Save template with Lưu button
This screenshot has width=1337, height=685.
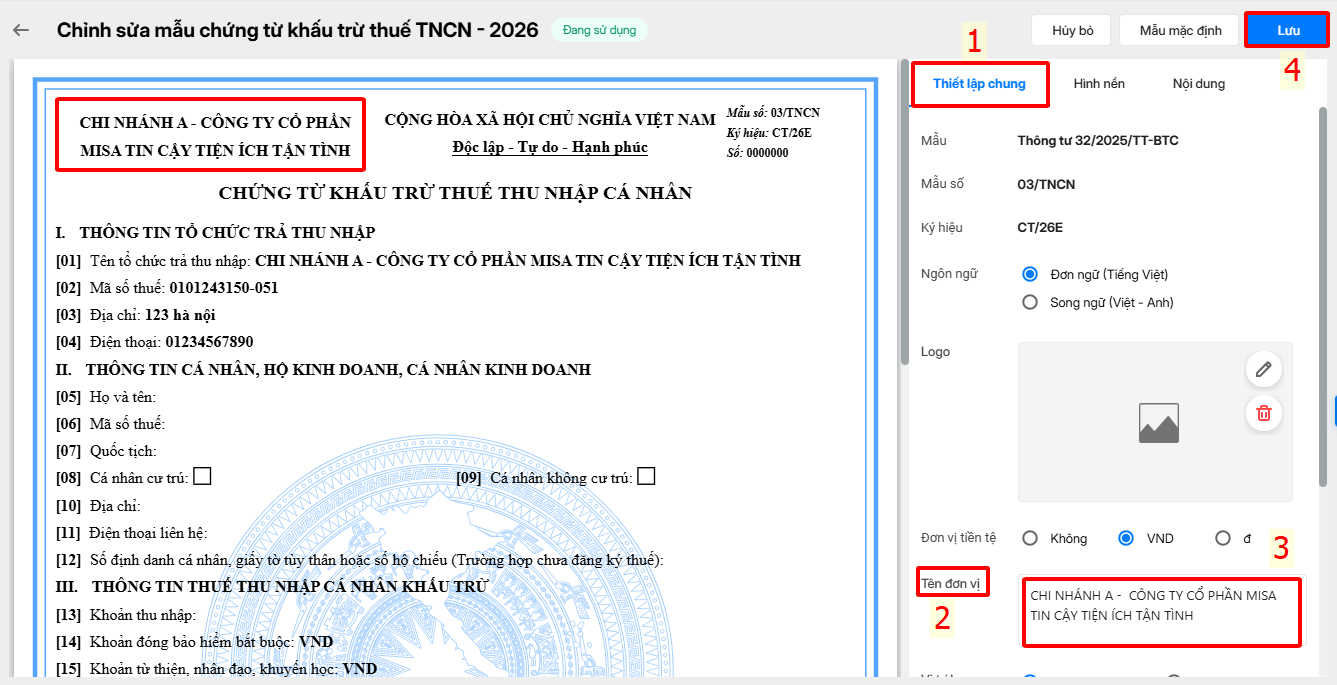click(1288, 30)
